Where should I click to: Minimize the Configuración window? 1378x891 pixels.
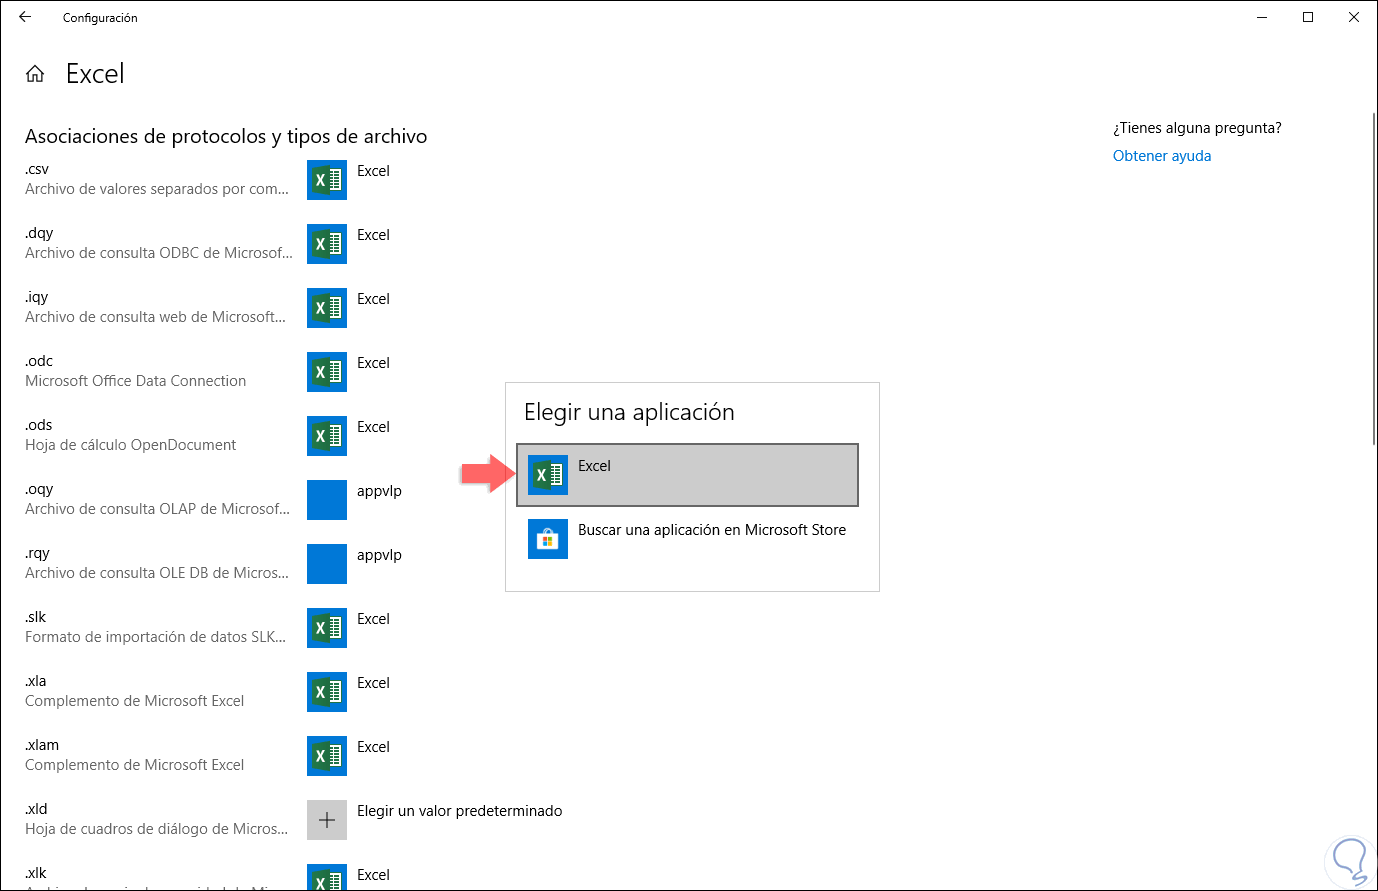(x=1262, y=17)
